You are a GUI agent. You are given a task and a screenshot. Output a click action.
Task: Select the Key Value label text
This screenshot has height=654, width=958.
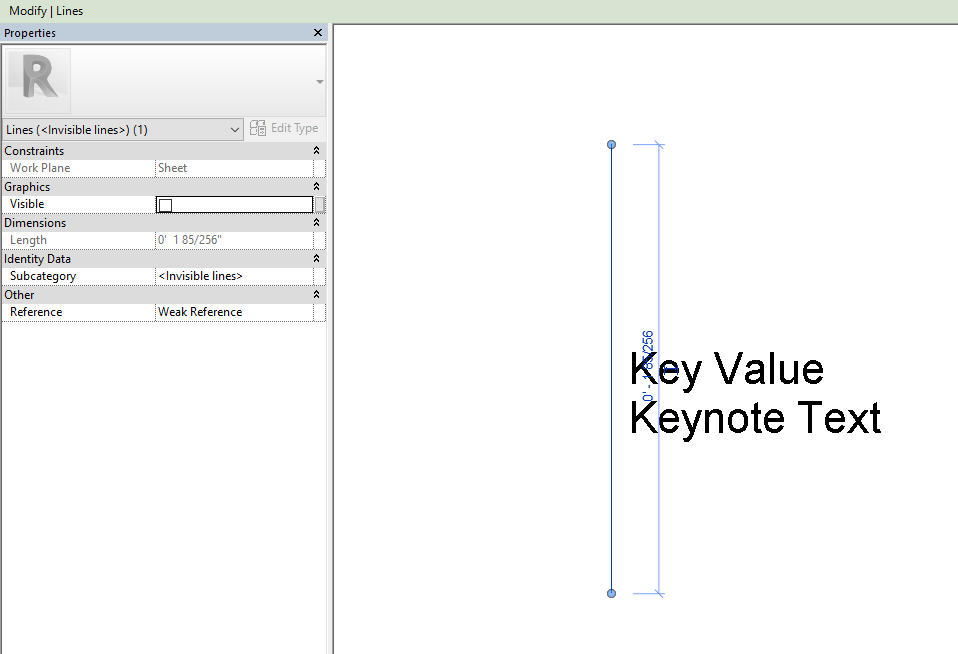click(x=726, y=369)
